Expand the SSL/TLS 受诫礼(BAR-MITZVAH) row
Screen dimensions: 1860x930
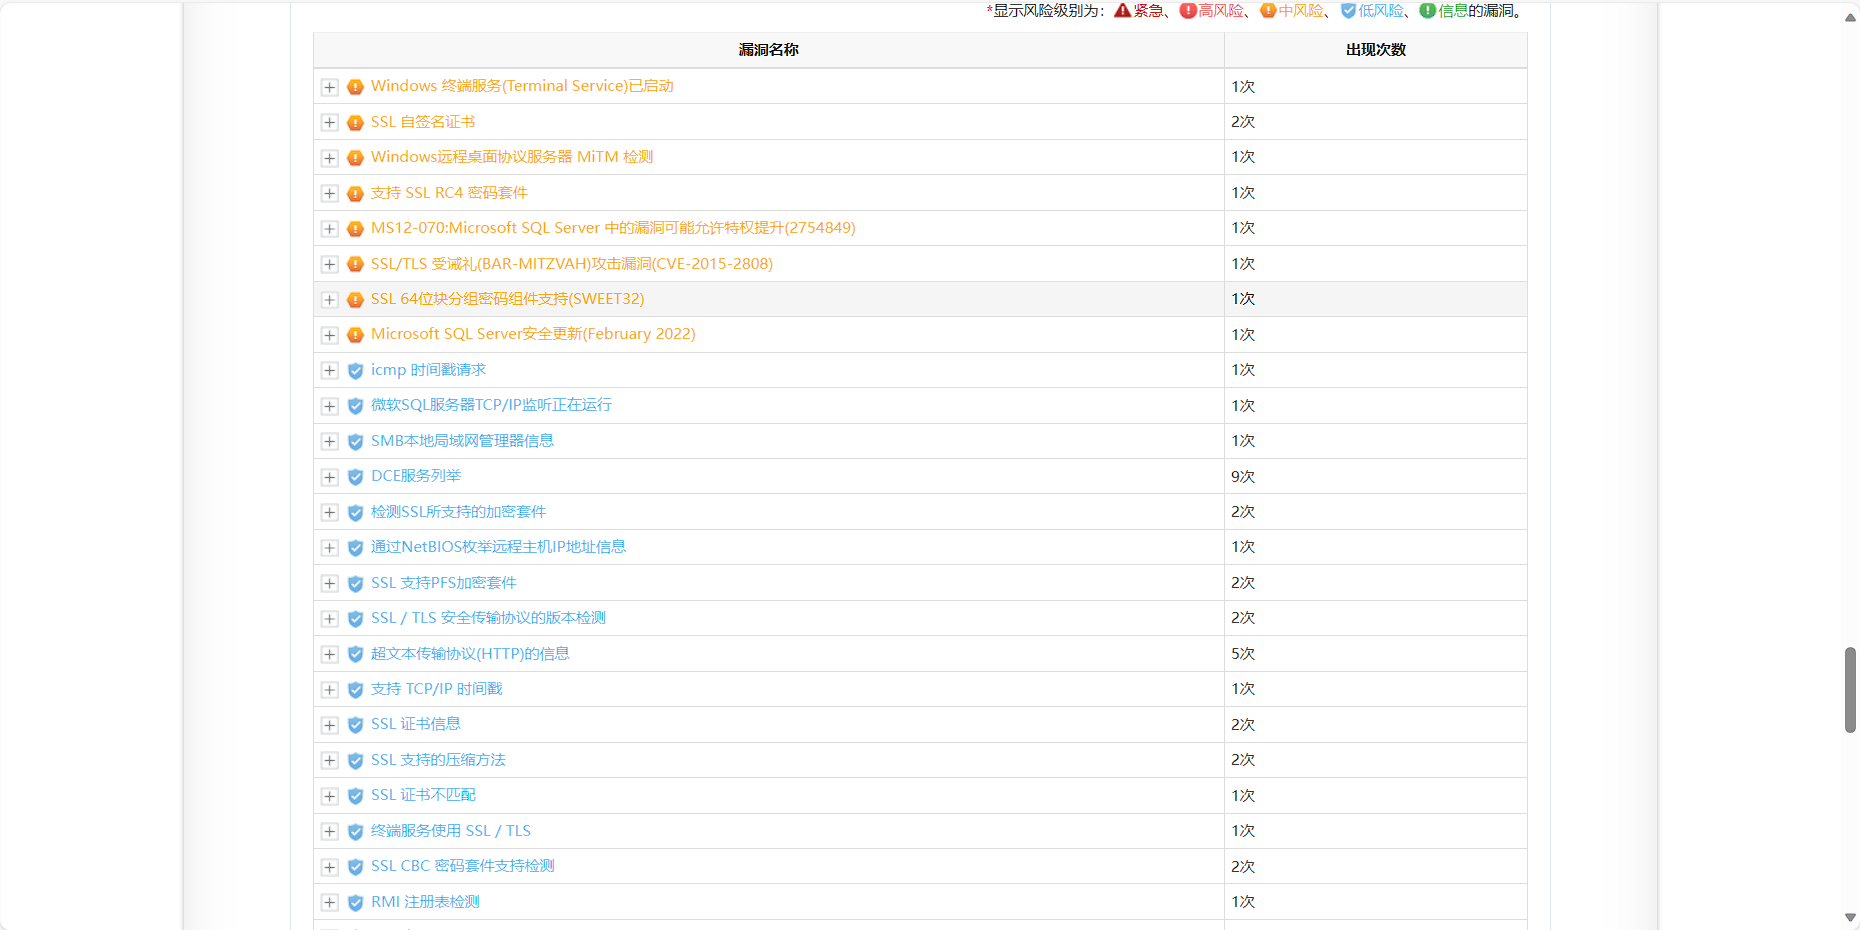point(329,264)
